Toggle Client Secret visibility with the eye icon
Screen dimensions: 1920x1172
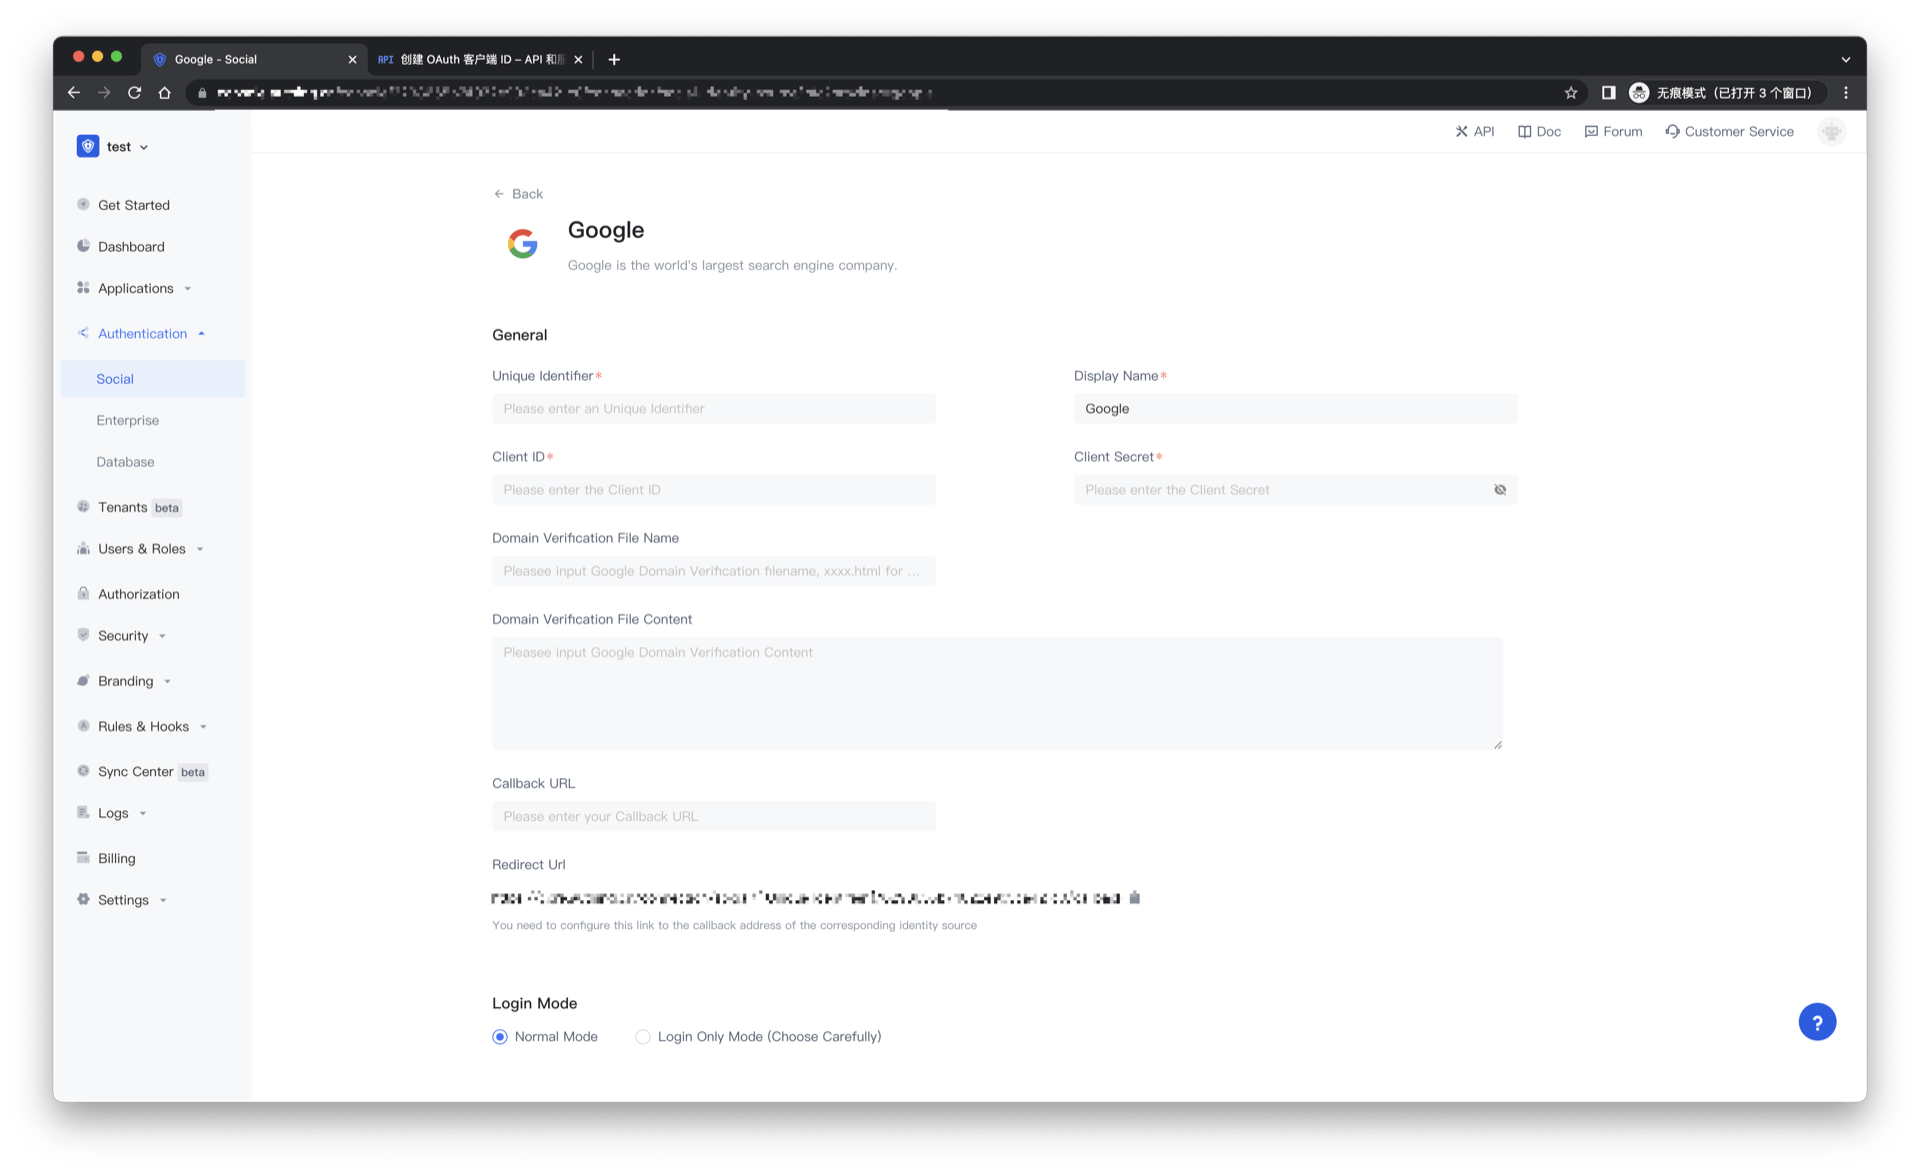pyautogui.click(x=1499, y=490)
